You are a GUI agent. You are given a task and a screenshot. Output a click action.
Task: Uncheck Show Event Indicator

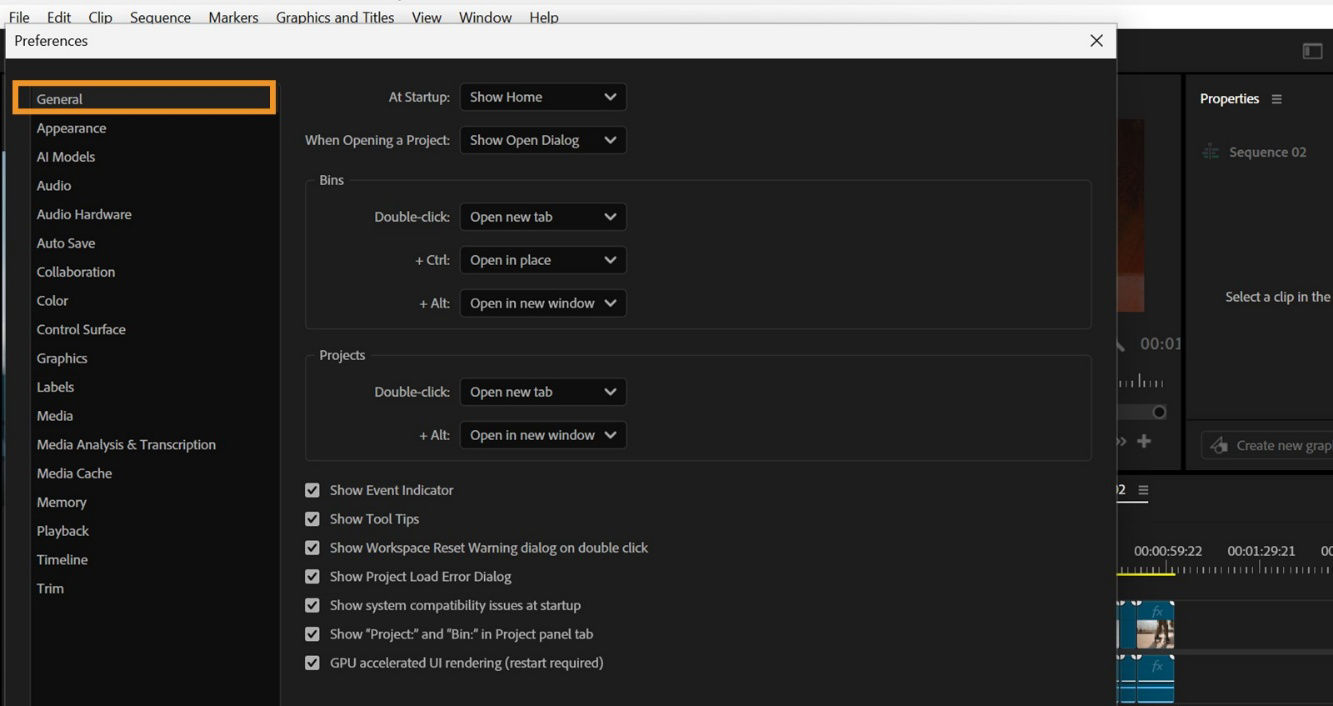312,490
